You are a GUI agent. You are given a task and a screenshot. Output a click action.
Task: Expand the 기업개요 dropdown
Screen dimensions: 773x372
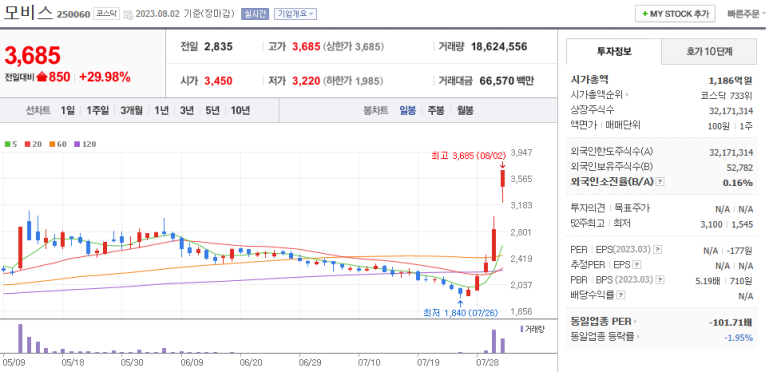tap(295, 14)
